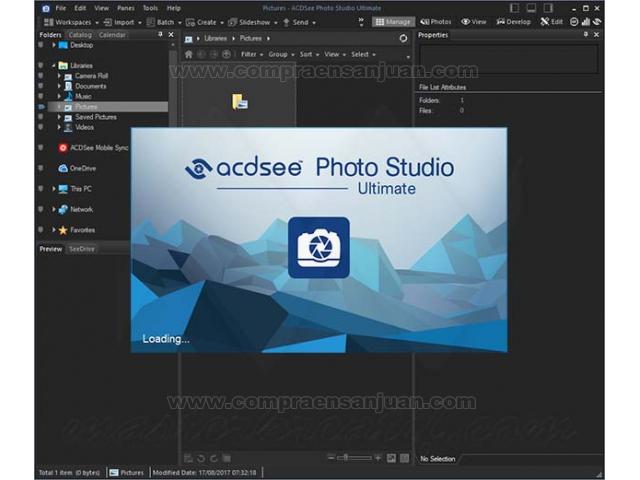
Task: Open the Import dropdown
Action: 122,22
